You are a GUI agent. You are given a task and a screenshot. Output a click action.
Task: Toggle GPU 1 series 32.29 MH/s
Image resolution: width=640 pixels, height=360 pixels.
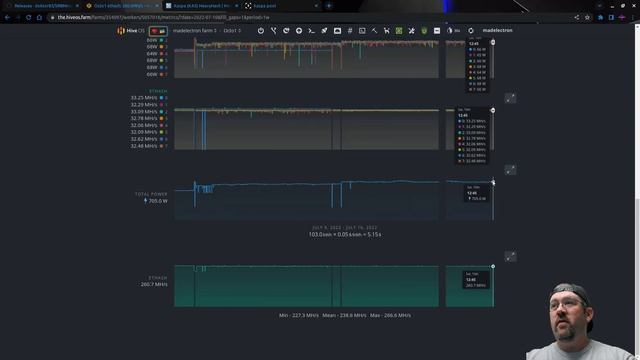(149, 104)
